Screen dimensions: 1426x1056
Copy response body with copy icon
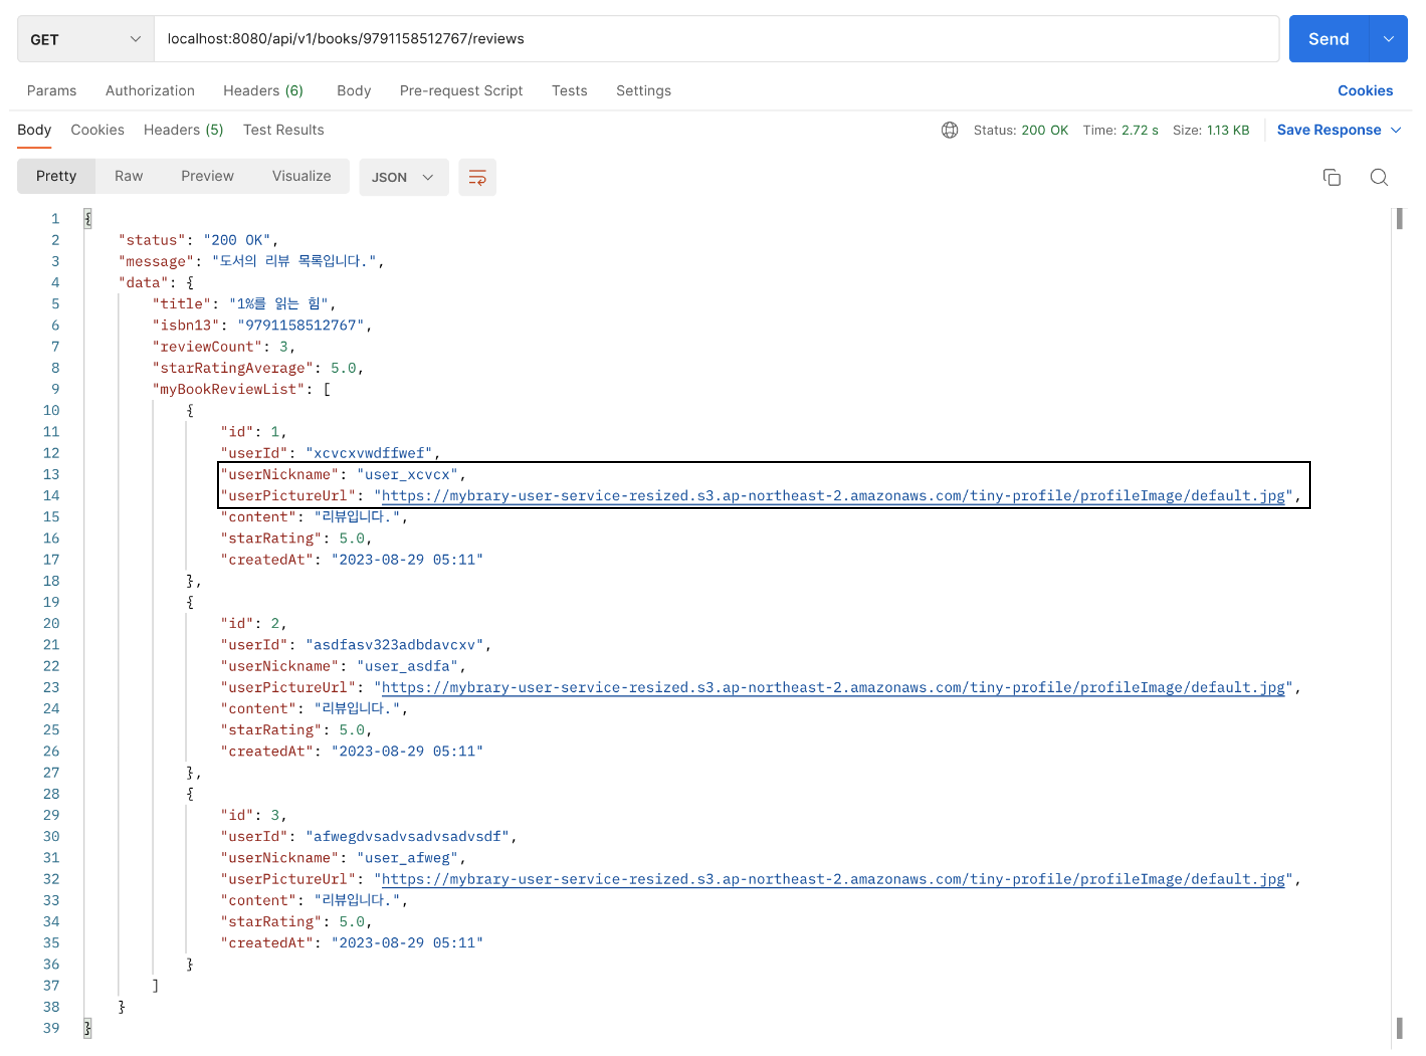[x=1331, y=177]
